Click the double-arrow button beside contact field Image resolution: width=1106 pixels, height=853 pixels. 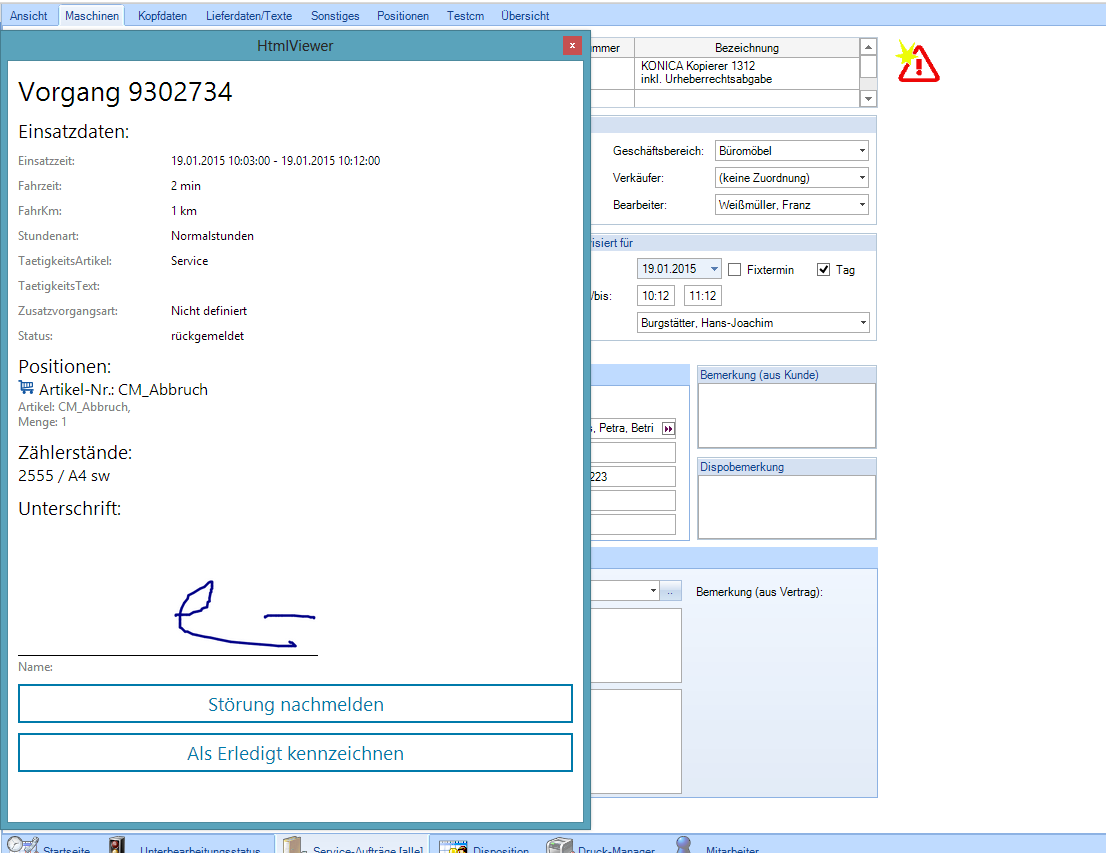(x=669, y=428)
